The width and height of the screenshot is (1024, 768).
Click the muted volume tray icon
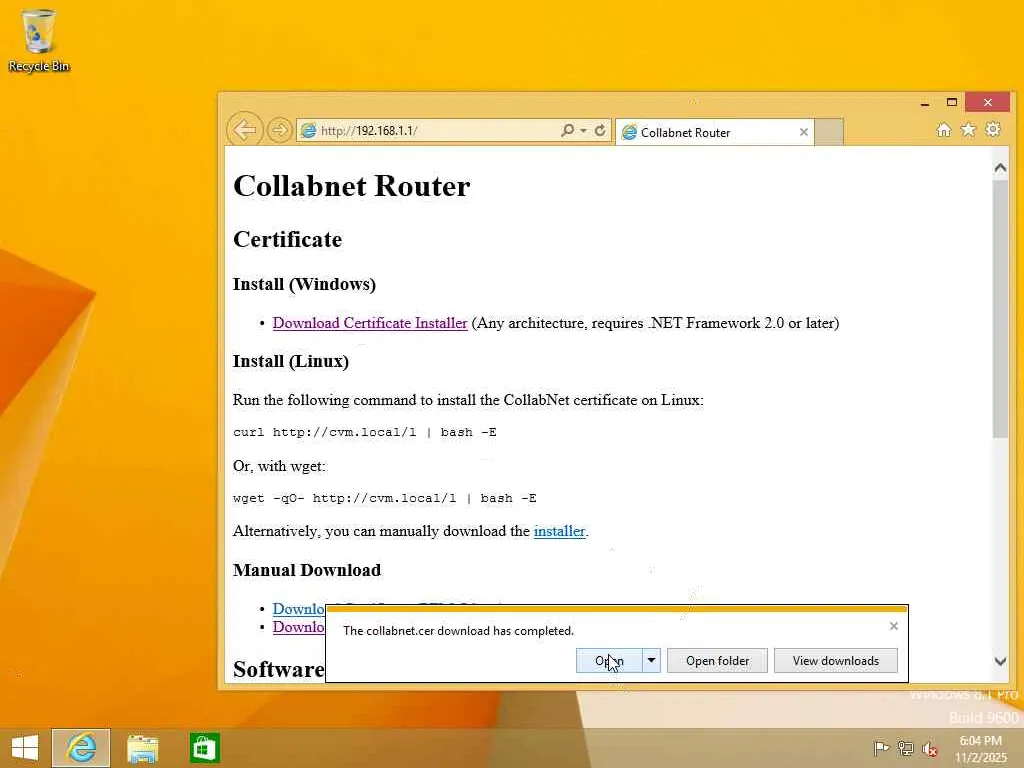click(930, 749)
